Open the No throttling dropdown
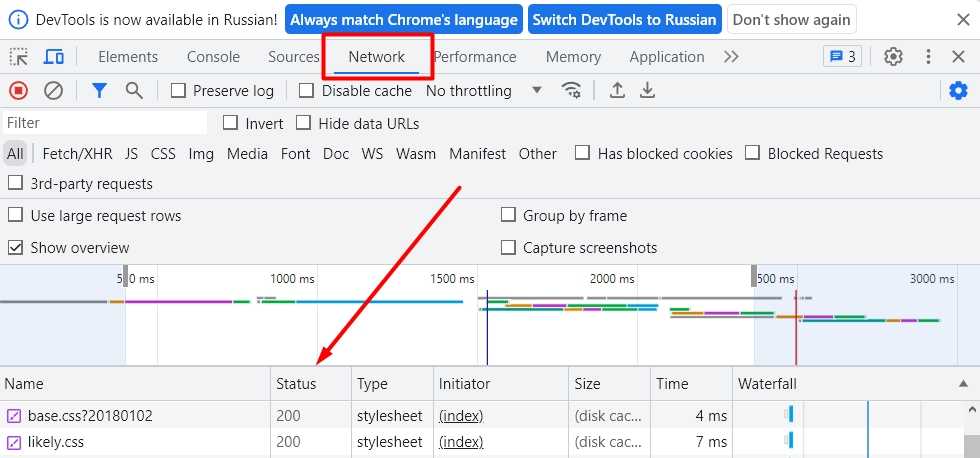 click(483, 91)
